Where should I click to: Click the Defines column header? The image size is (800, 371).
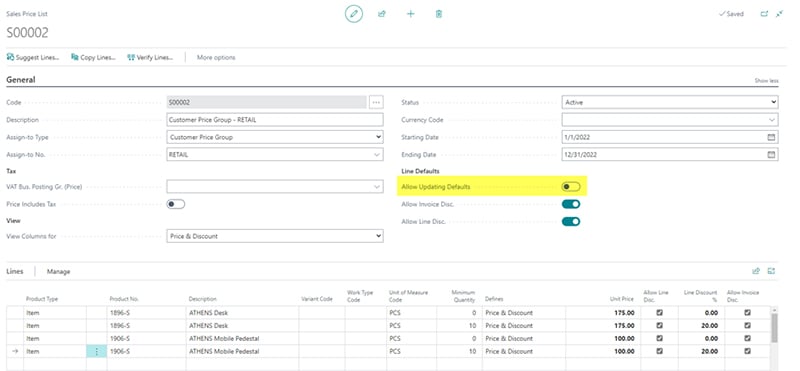click(494, 299)
